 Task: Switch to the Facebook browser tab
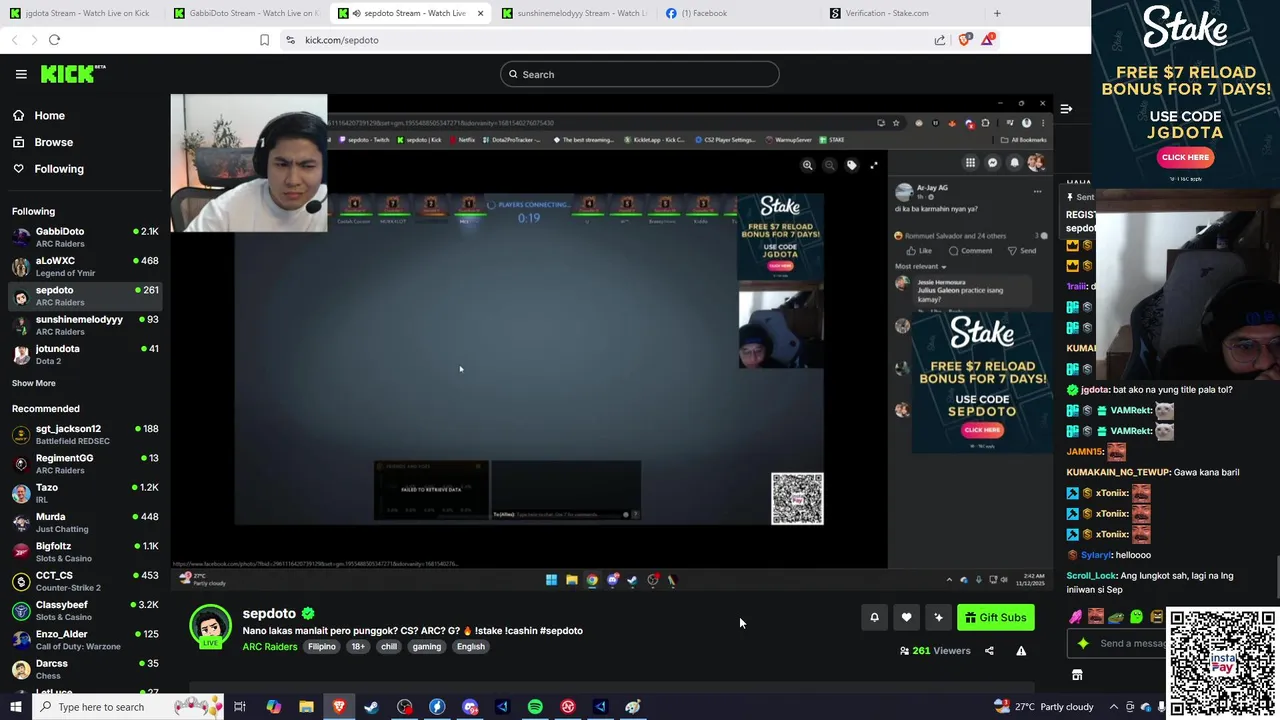(x=738, y=13)
